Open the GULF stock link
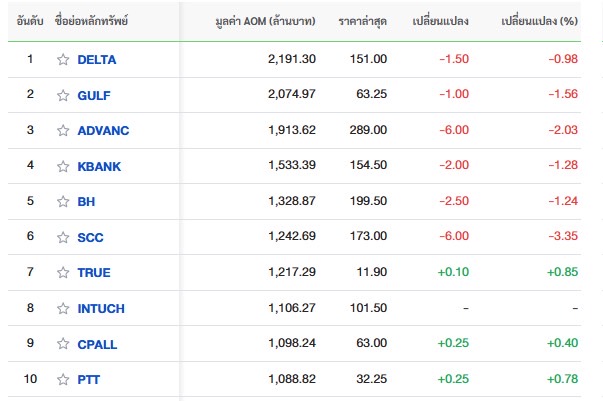This screenshot has height=401, width=603. tap(94, 95)
